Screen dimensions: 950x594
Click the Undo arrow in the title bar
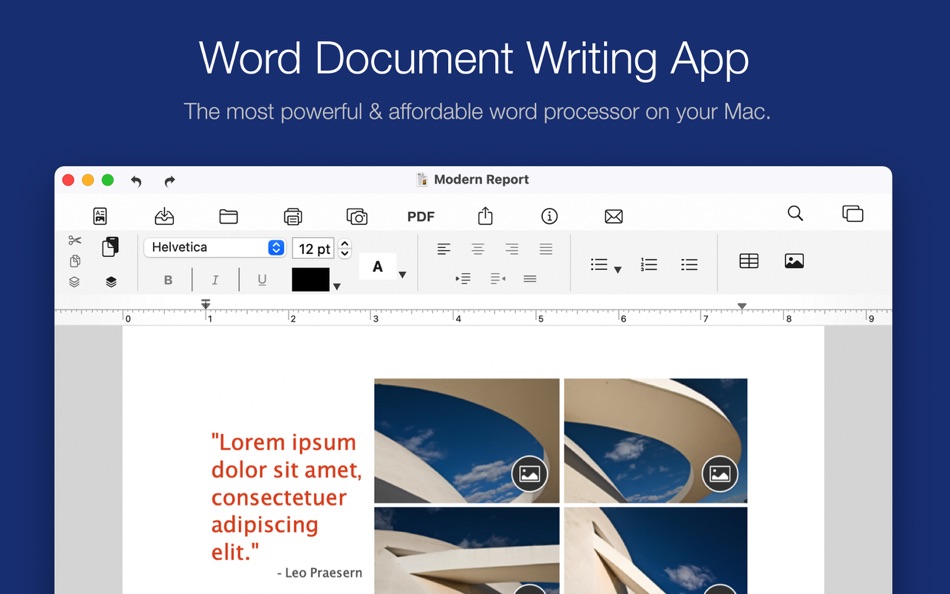136,181
